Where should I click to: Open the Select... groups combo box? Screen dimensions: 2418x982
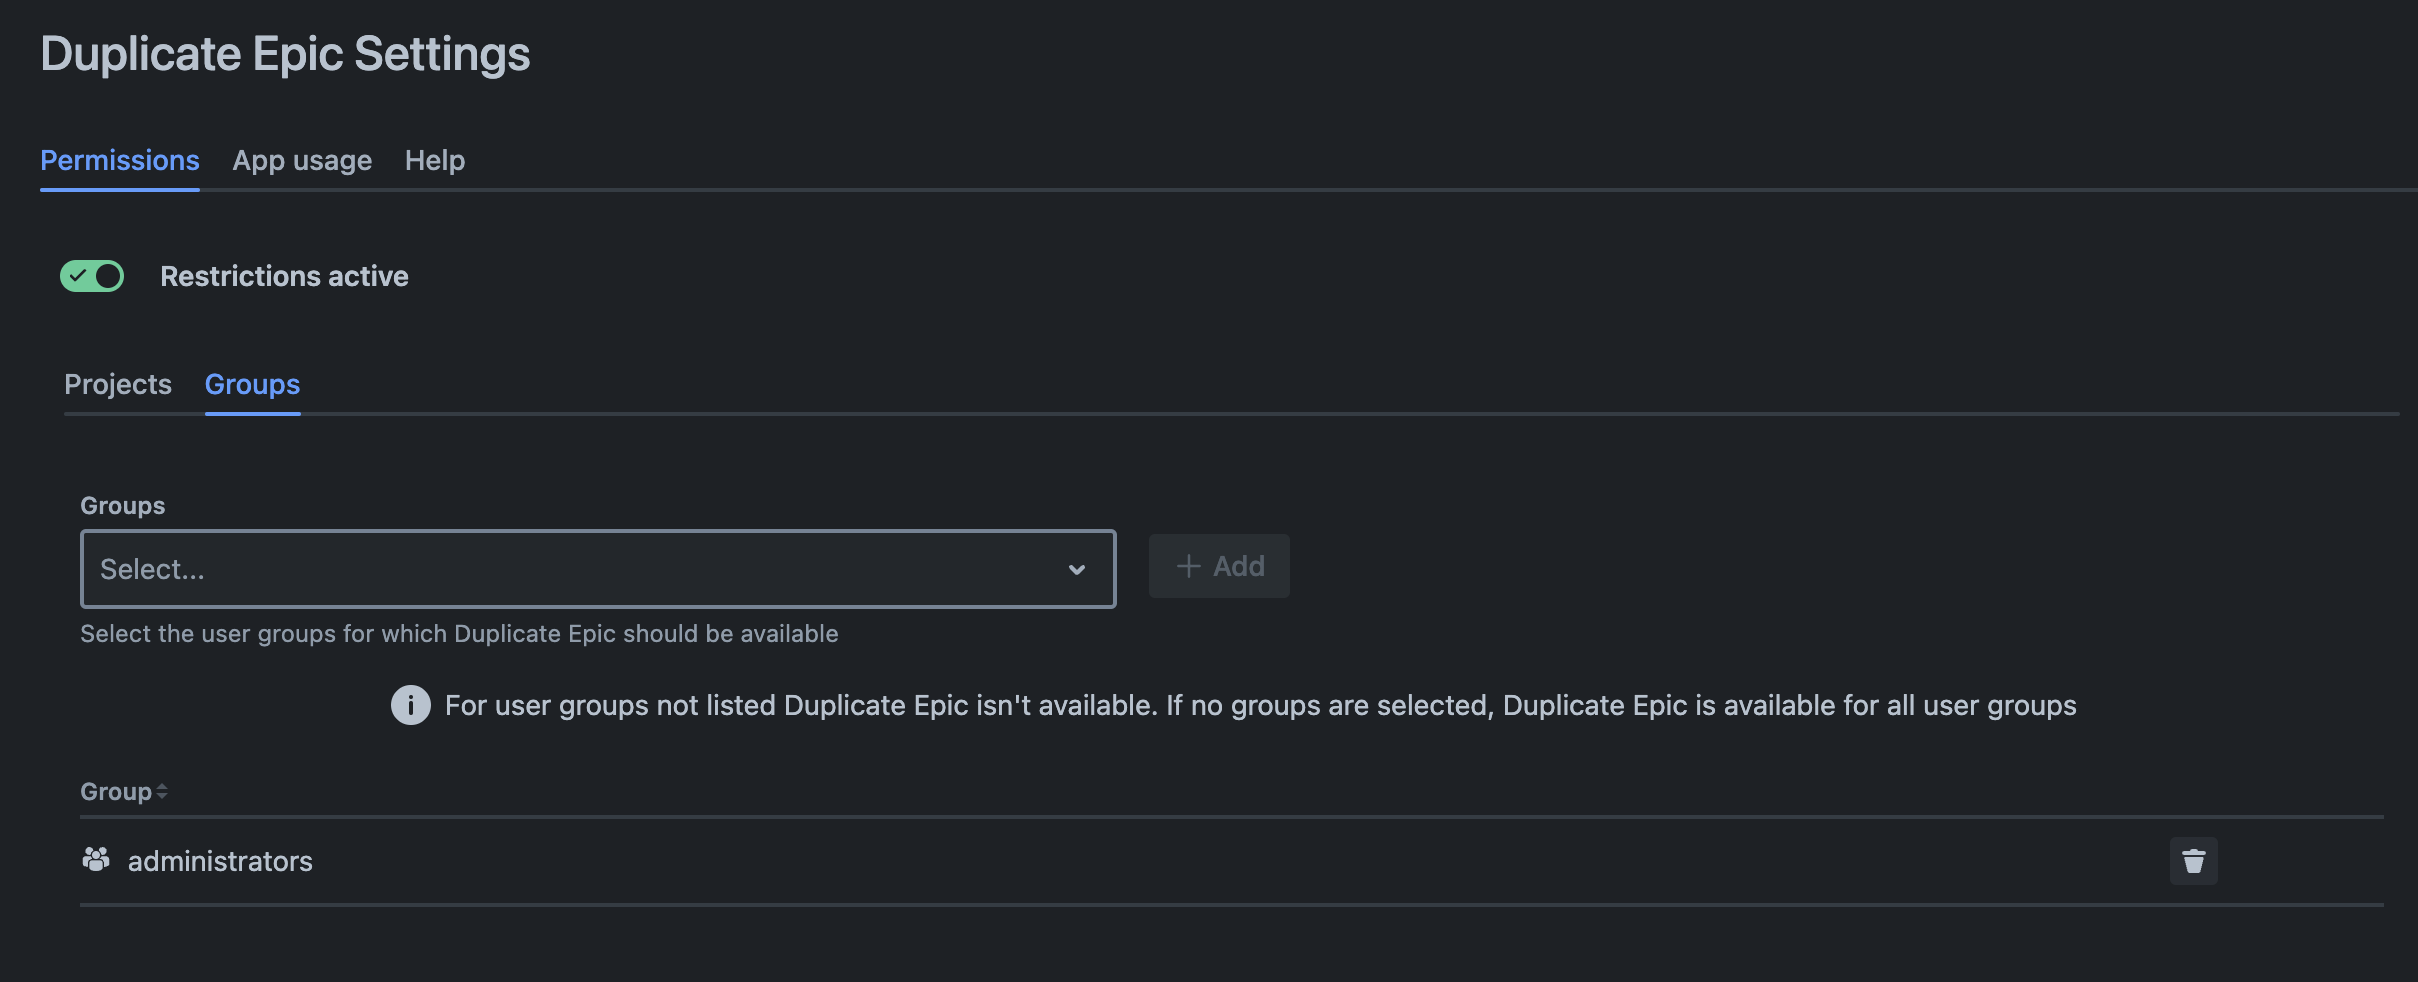(580, 569)
